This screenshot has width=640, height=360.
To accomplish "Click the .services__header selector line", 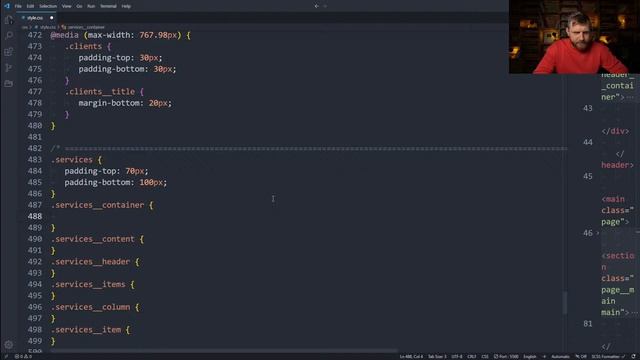I will coord(90,262).
